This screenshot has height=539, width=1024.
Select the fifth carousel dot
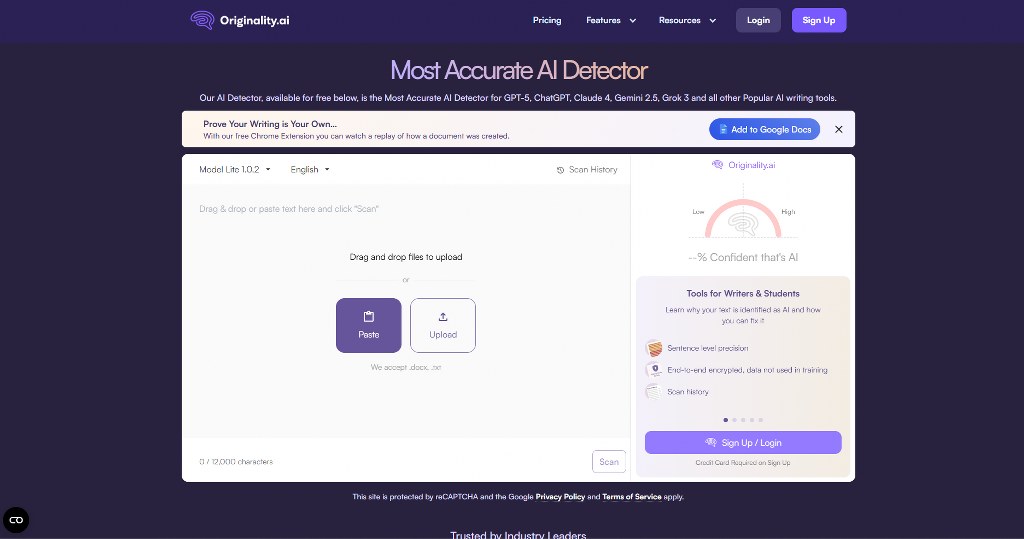click(761, 420)
